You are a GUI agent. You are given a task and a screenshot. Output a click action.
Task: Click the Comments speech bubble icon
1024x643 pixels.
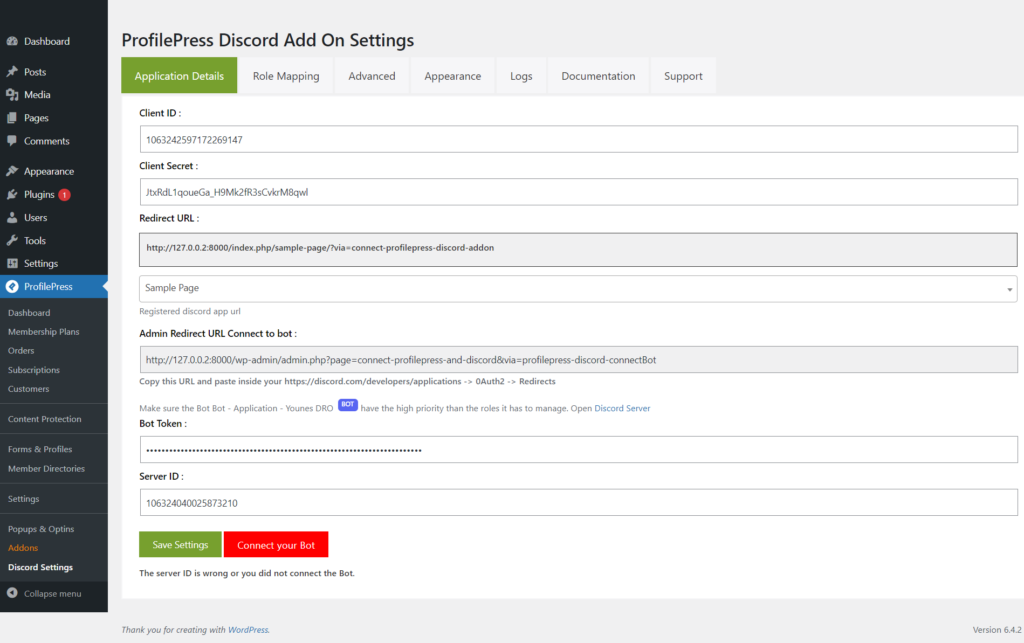12,141
